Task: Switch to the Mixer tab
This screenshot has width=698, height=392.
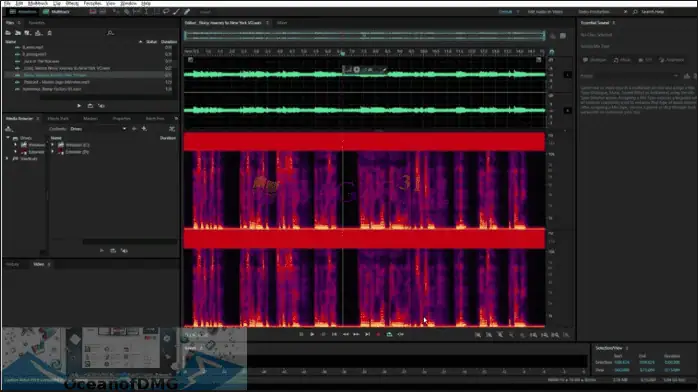Action: (x=282, y=23)
